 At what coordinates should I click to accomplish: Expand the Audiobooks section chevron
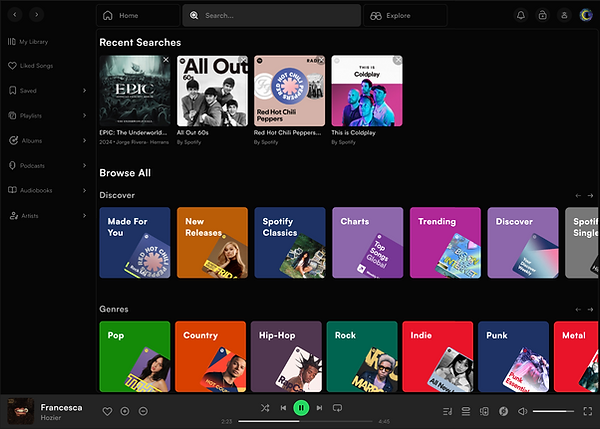(85, 190)
